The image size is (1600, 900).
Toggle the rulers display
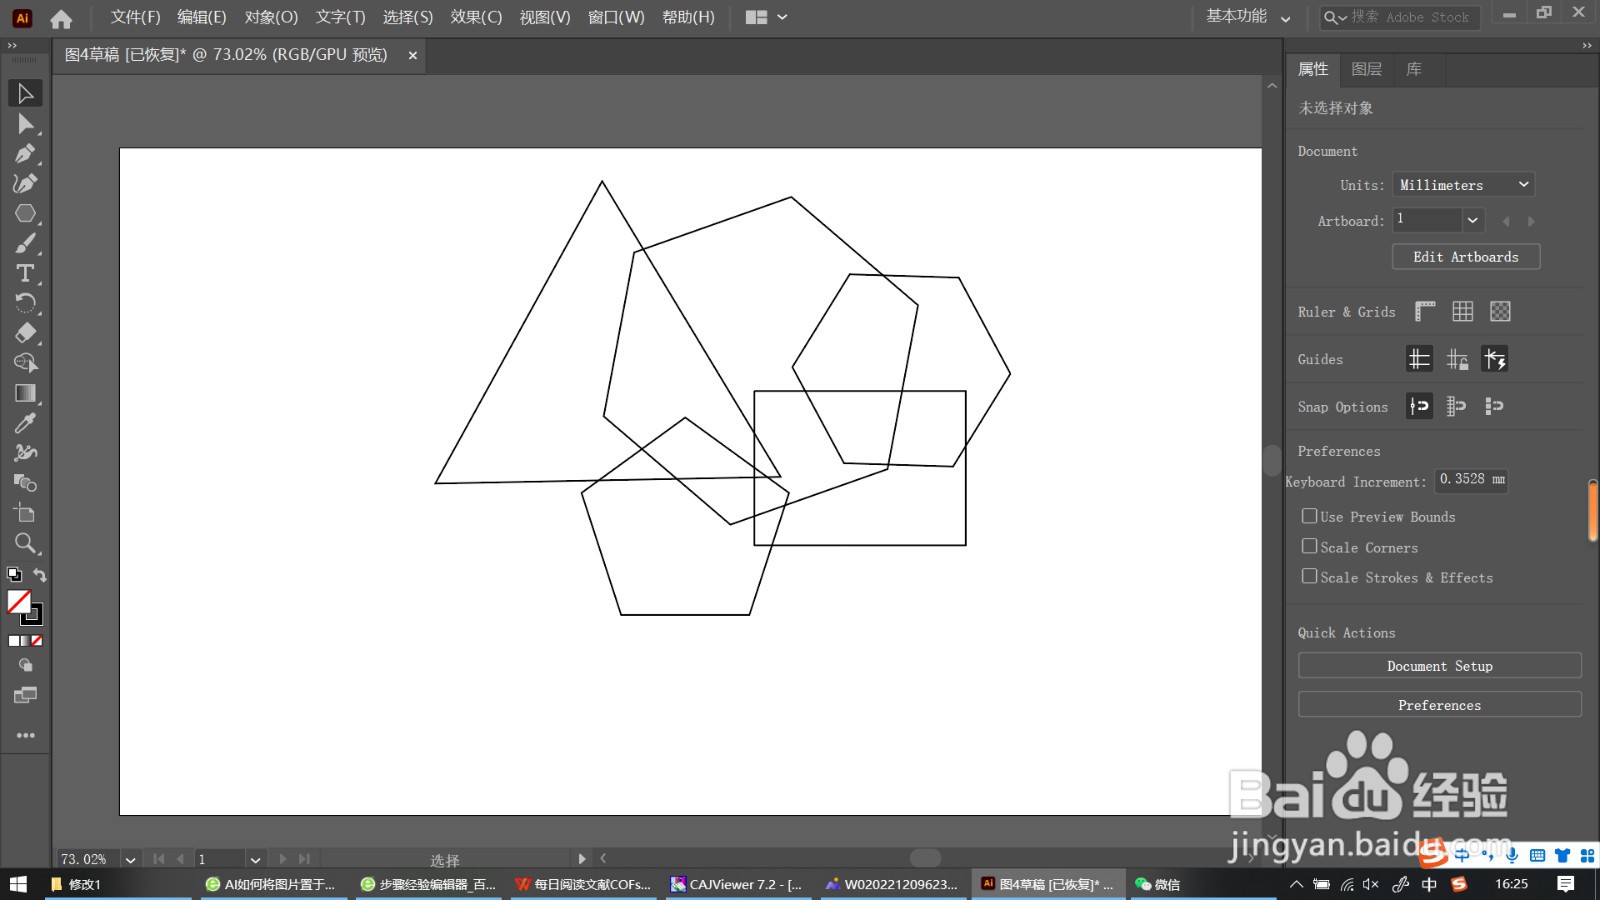pos(1425,312)
